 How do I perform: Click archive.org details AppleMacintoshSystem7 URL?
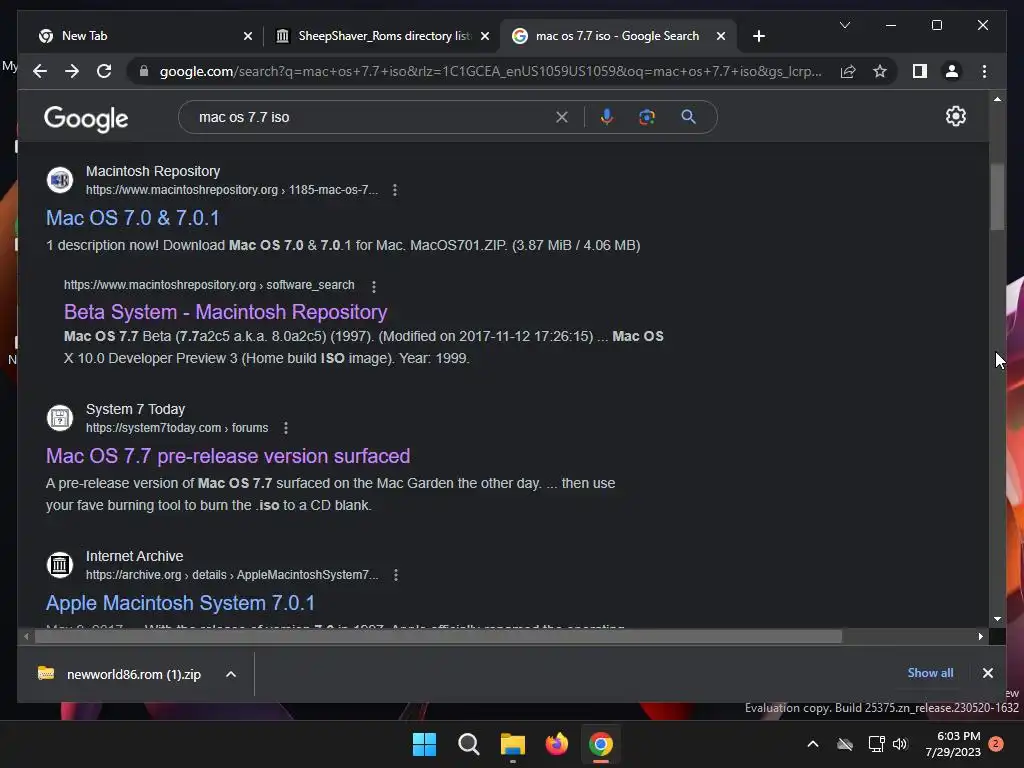coord(232,575)
